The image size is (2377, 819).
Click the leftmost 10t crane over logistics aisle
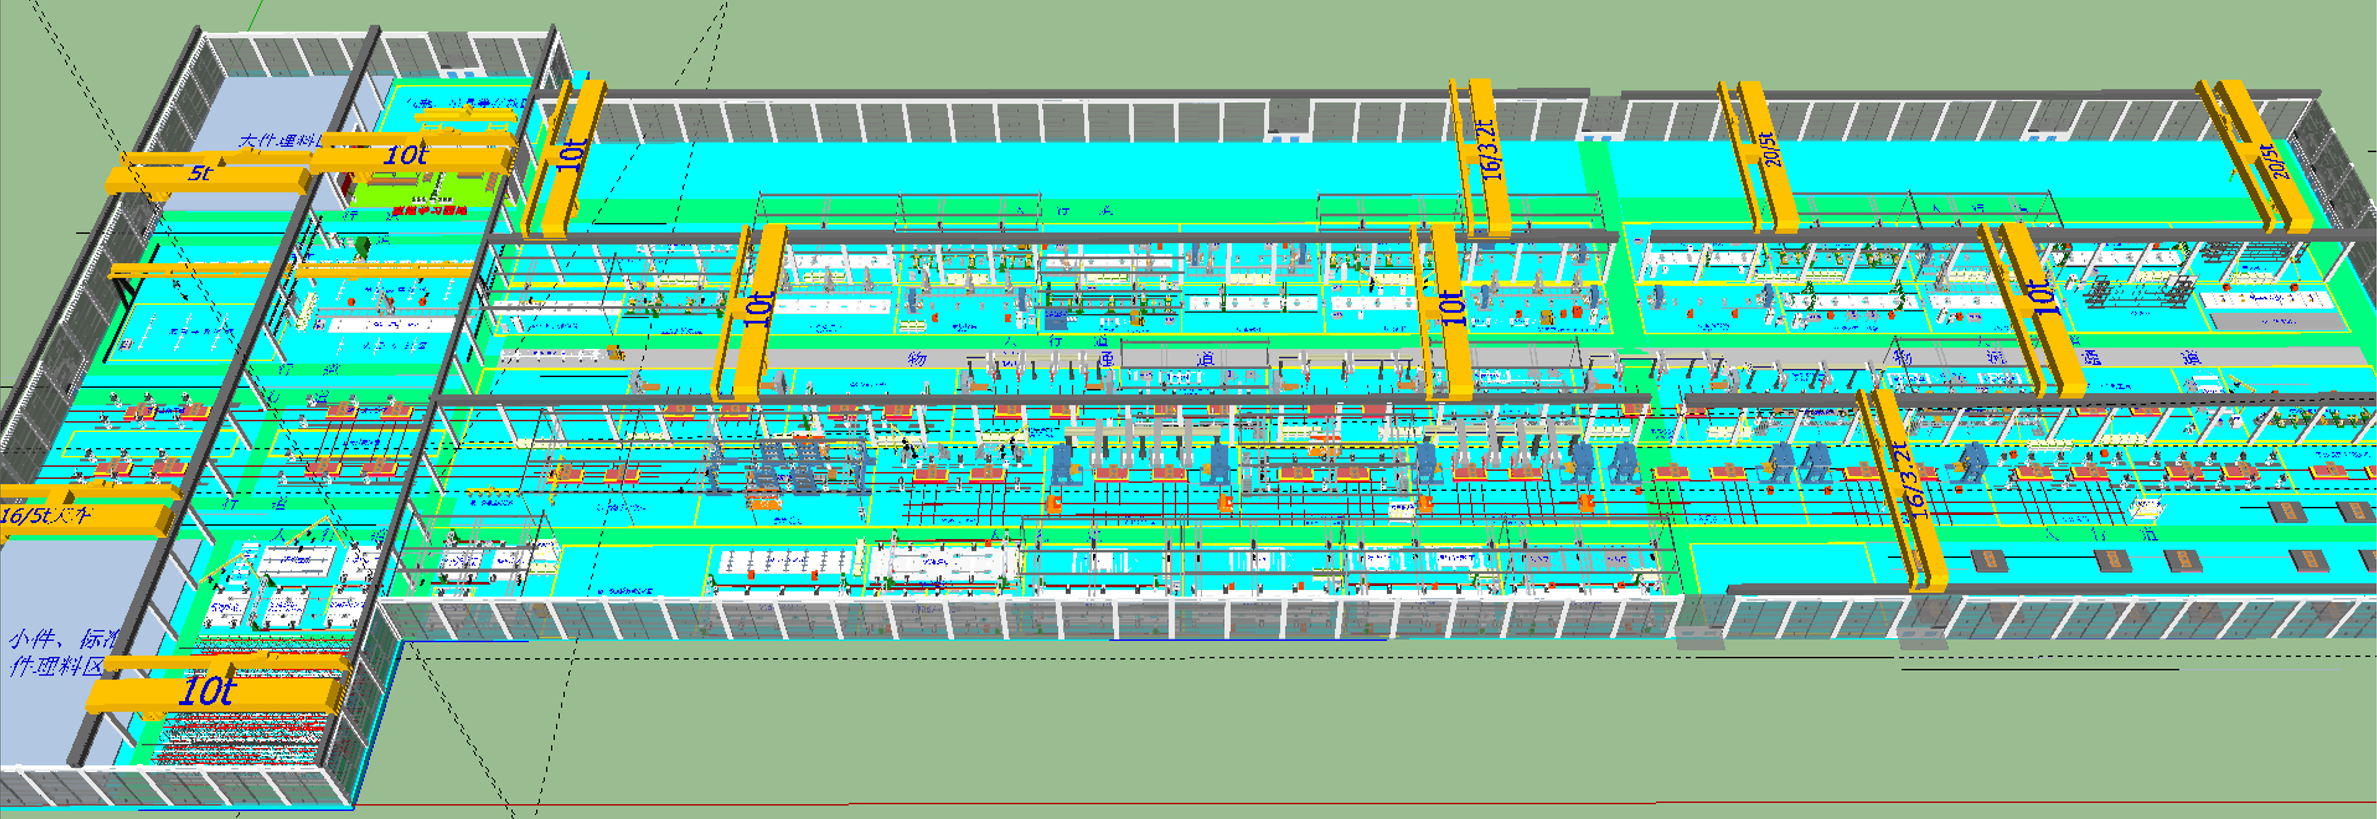[755, 310]
